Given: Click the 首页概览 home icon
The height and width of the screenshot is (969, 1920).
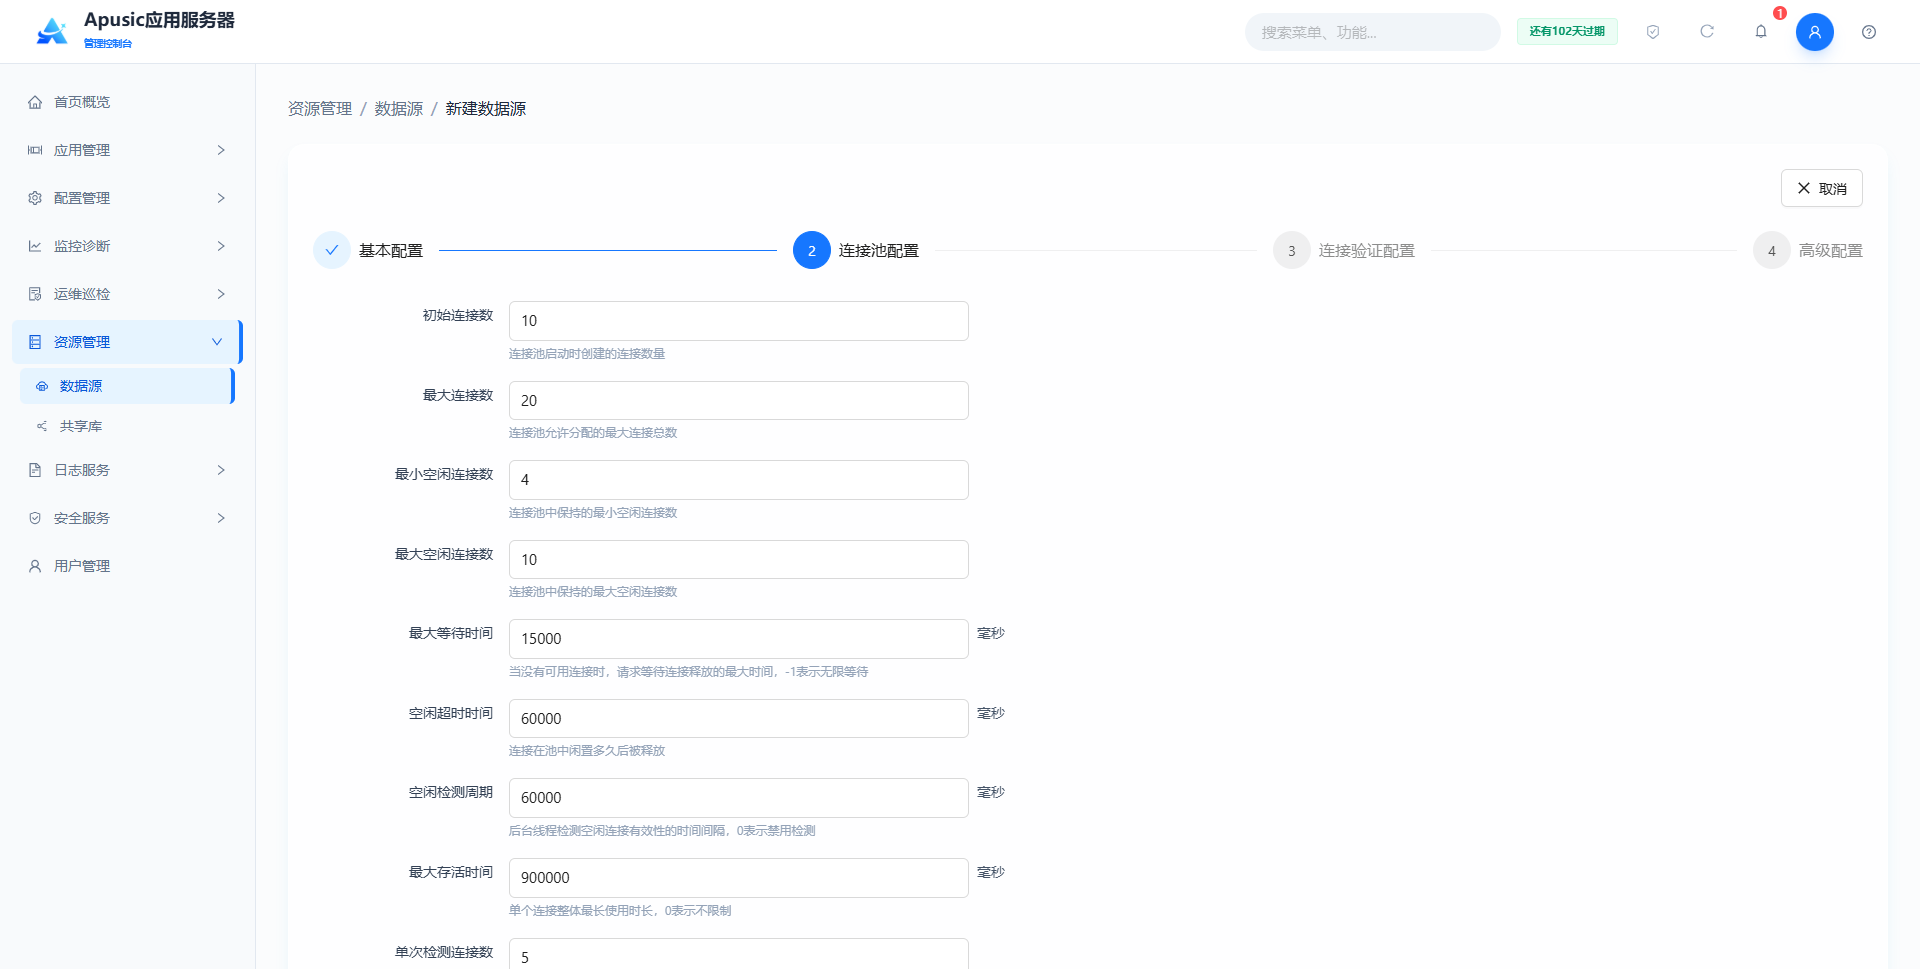Looking at the screenshot, I should [35, 102].
